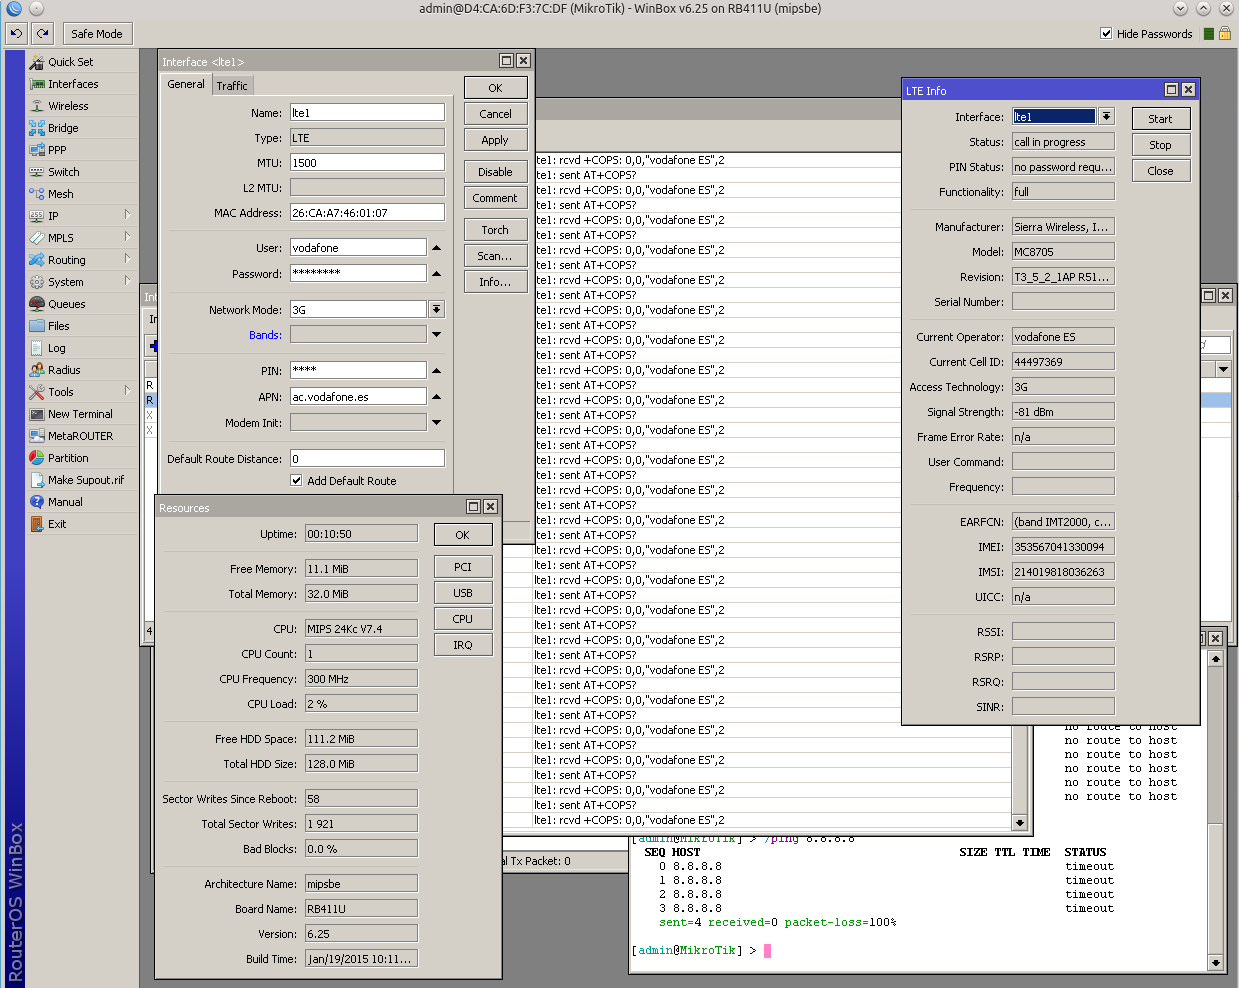Open the Network Mode dropdown
This screenshot has width=1239, height=988.
pos(436,308)
